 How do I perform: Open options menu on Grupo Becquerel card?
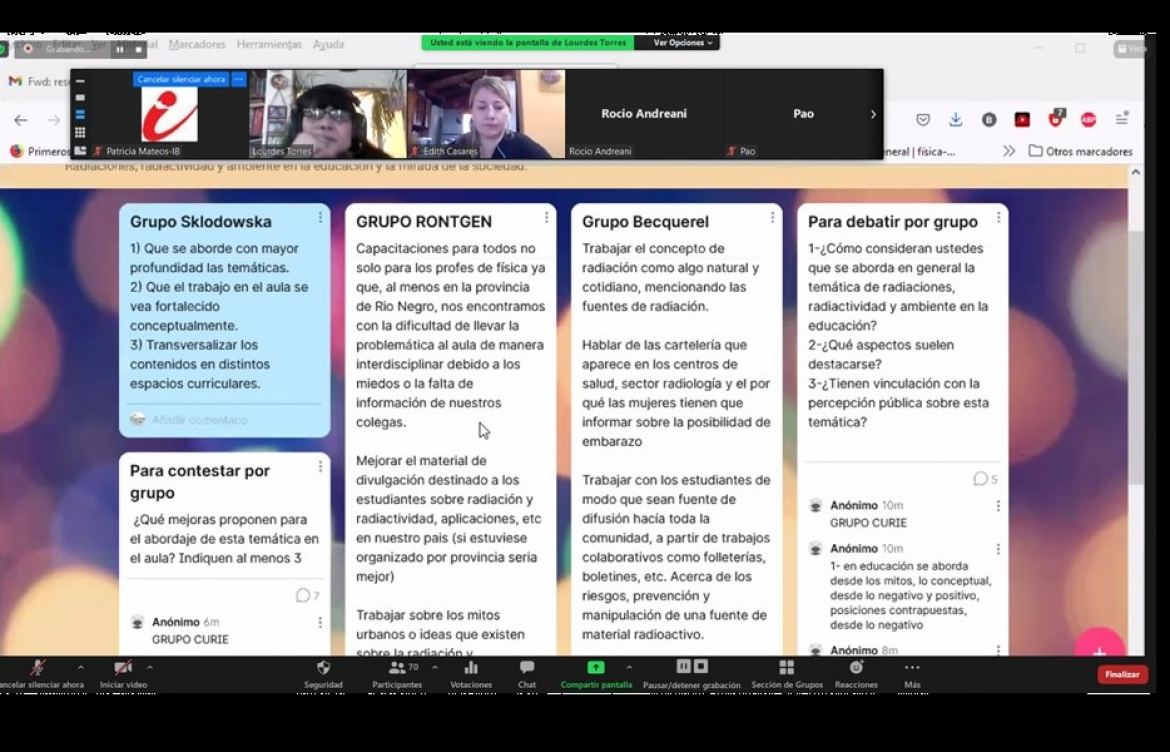(x=772, y=217)
